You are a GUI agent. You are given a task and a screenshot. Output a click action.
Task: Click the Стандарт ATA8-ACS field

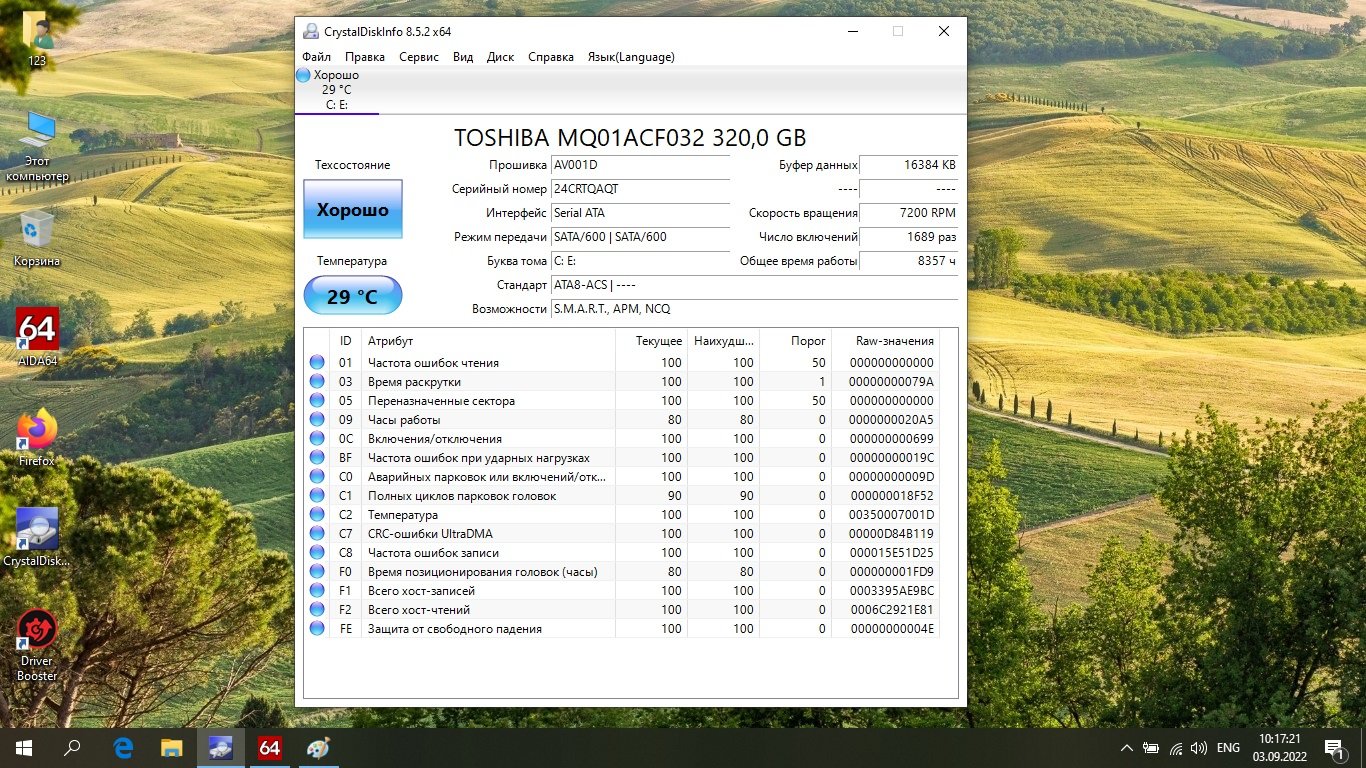pos(754,285)
